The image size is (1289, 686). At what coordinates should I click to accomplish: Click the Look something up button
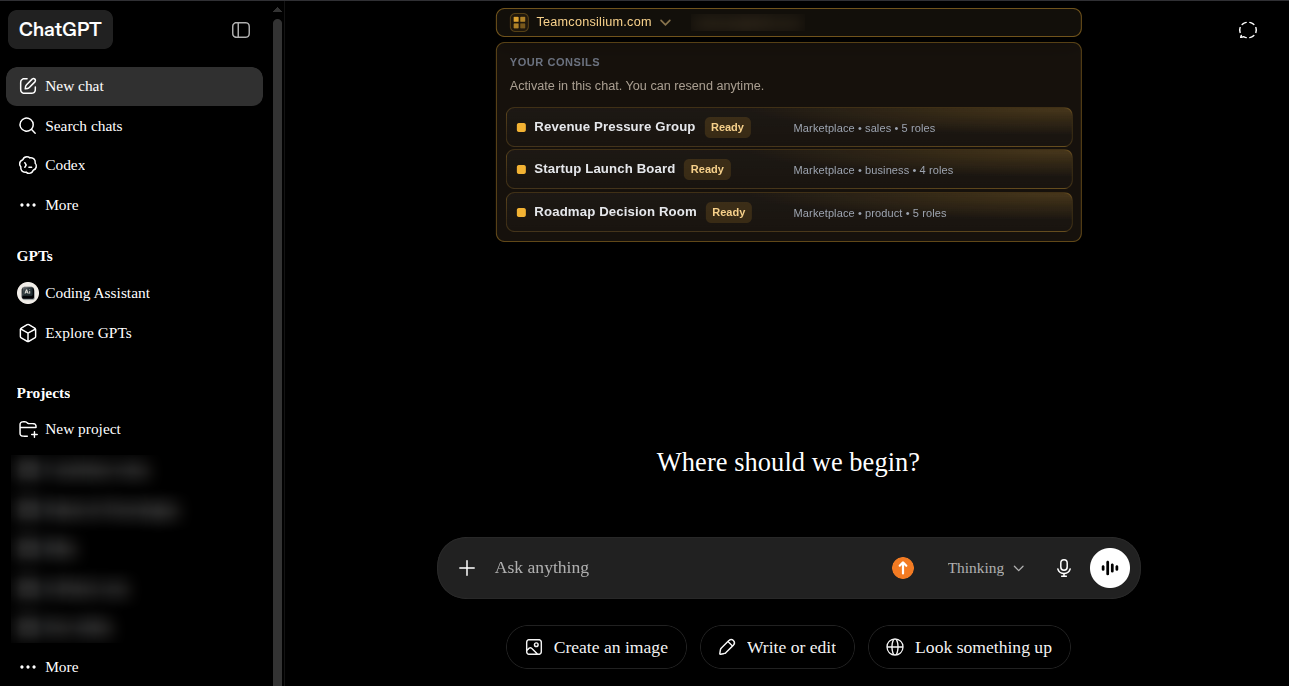pos(969,647)
